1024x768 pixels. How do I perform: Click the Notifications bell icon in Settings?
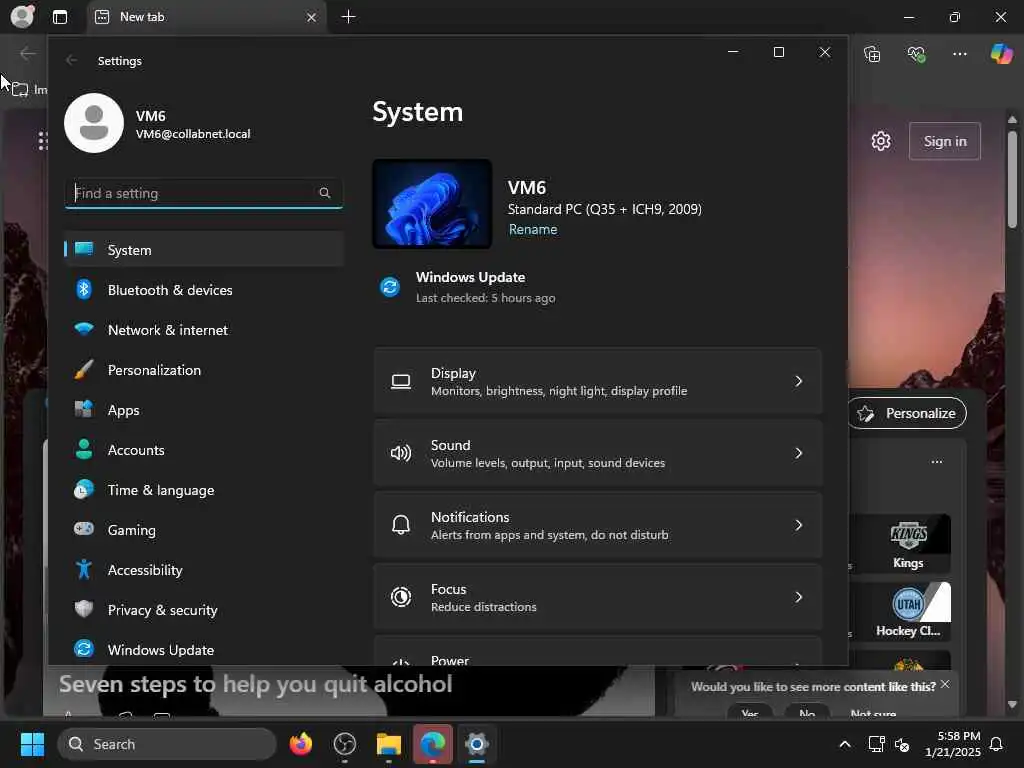point(401,524)
